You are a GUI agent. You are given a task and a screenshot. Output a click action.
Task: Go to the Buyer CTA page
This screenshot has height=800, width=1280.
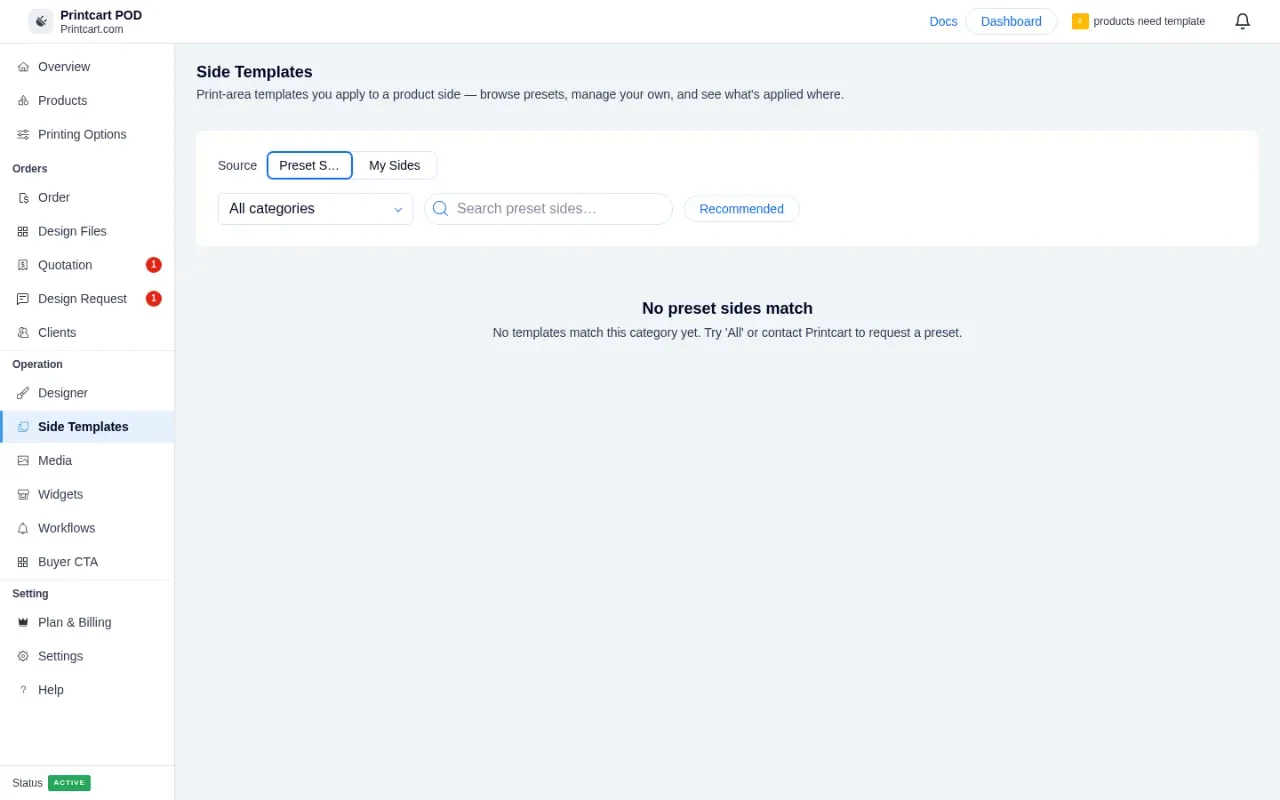click(87, 562)
